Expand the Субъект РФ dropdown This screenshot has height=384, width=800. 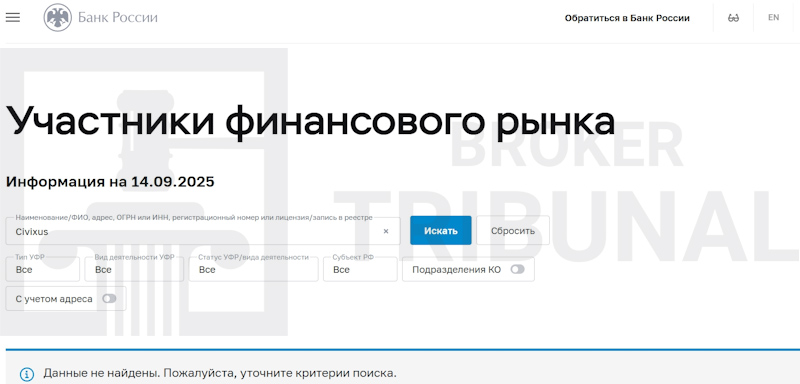pos(360,269)
